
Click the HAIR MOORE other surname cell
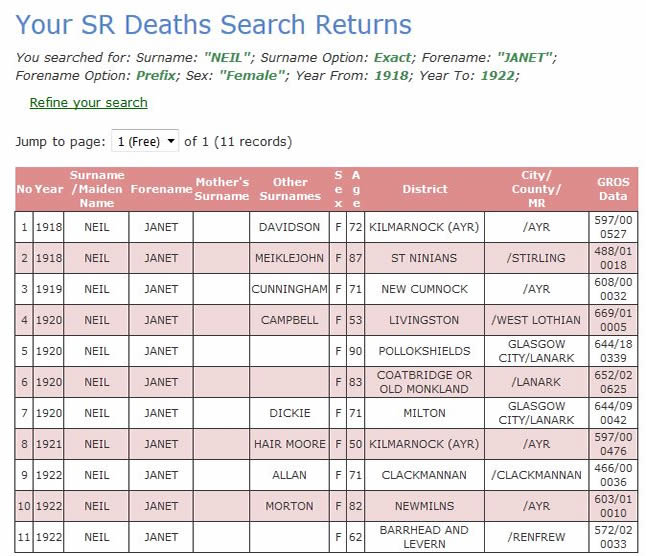tap(290, 444)
